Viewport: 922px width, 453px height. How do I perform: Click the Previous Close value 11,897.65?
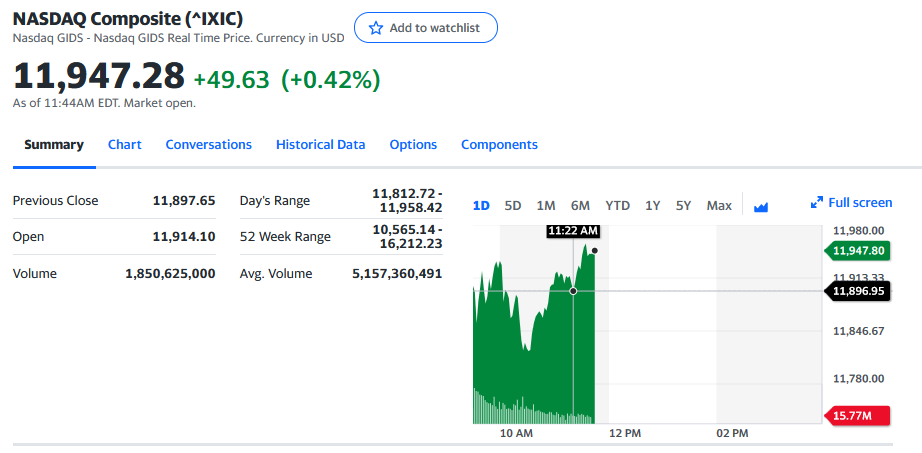(x=184, y=201)
